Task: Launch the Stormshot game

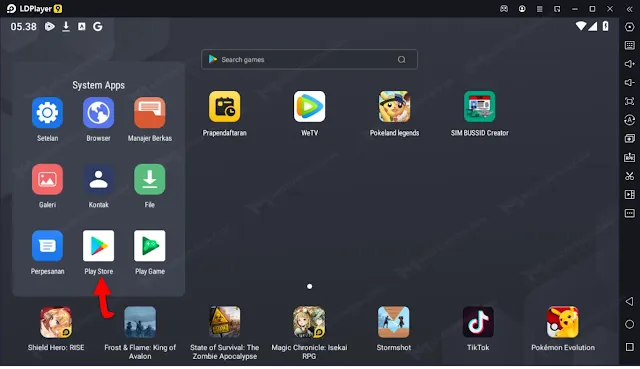Action: 394,322
